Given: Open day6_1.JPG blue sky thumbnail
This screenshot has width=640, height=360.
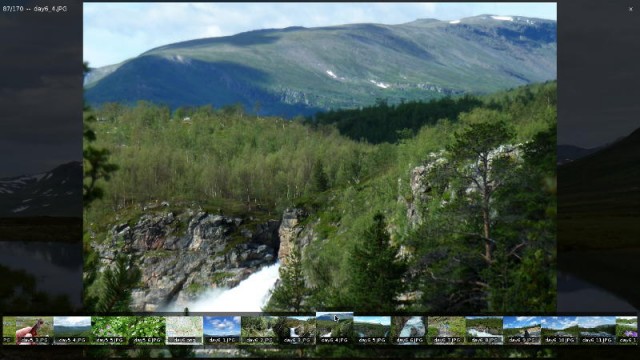Looking at the screenshot, I should 222,331.
